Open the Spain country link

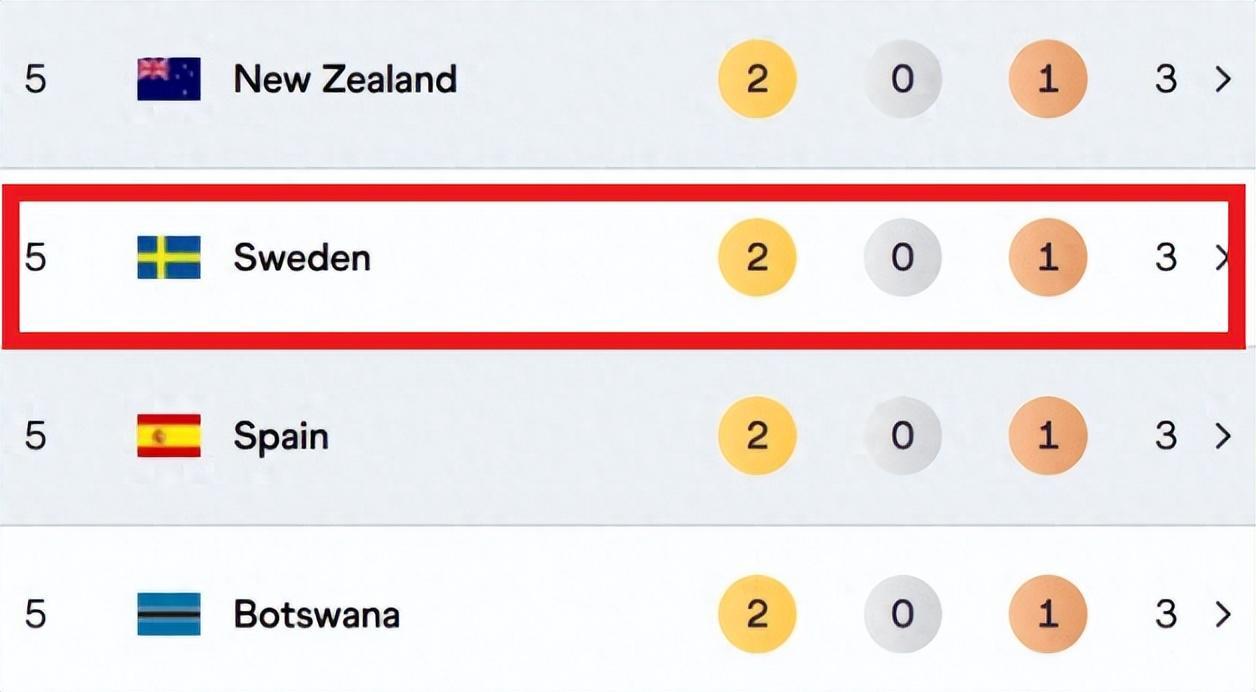click(281, 436)
